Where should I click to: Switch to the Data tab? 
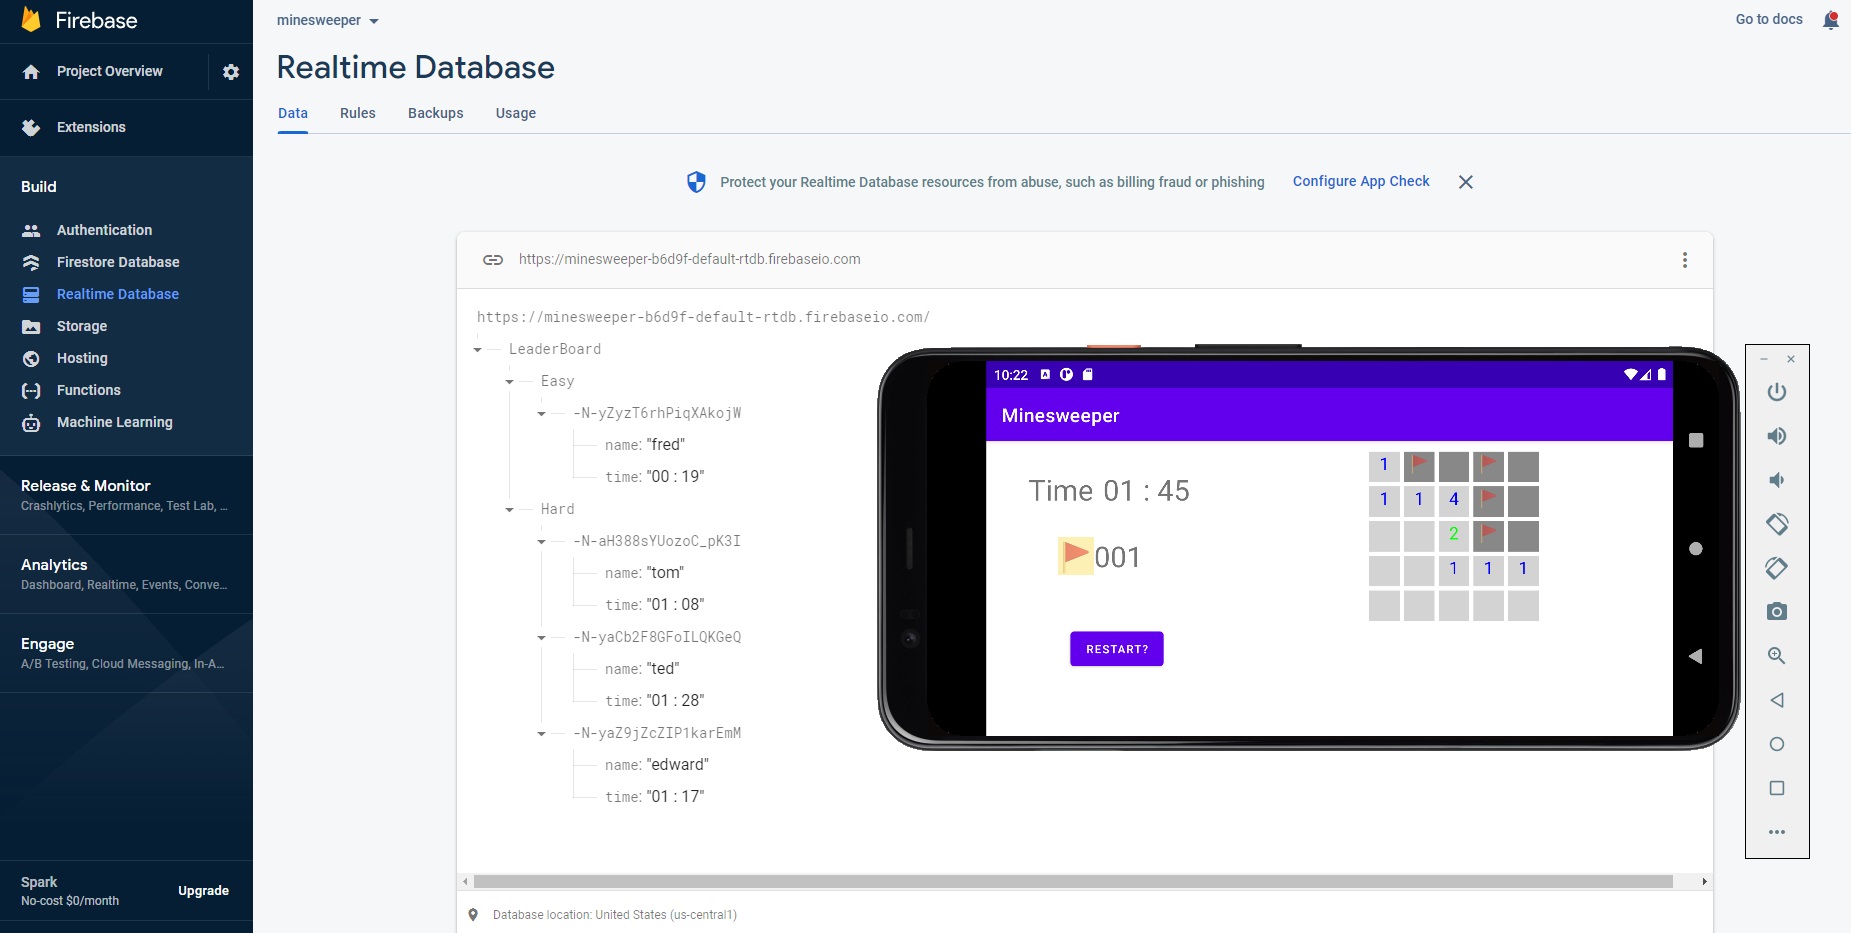pyautogui.click(x=293, y=113)
